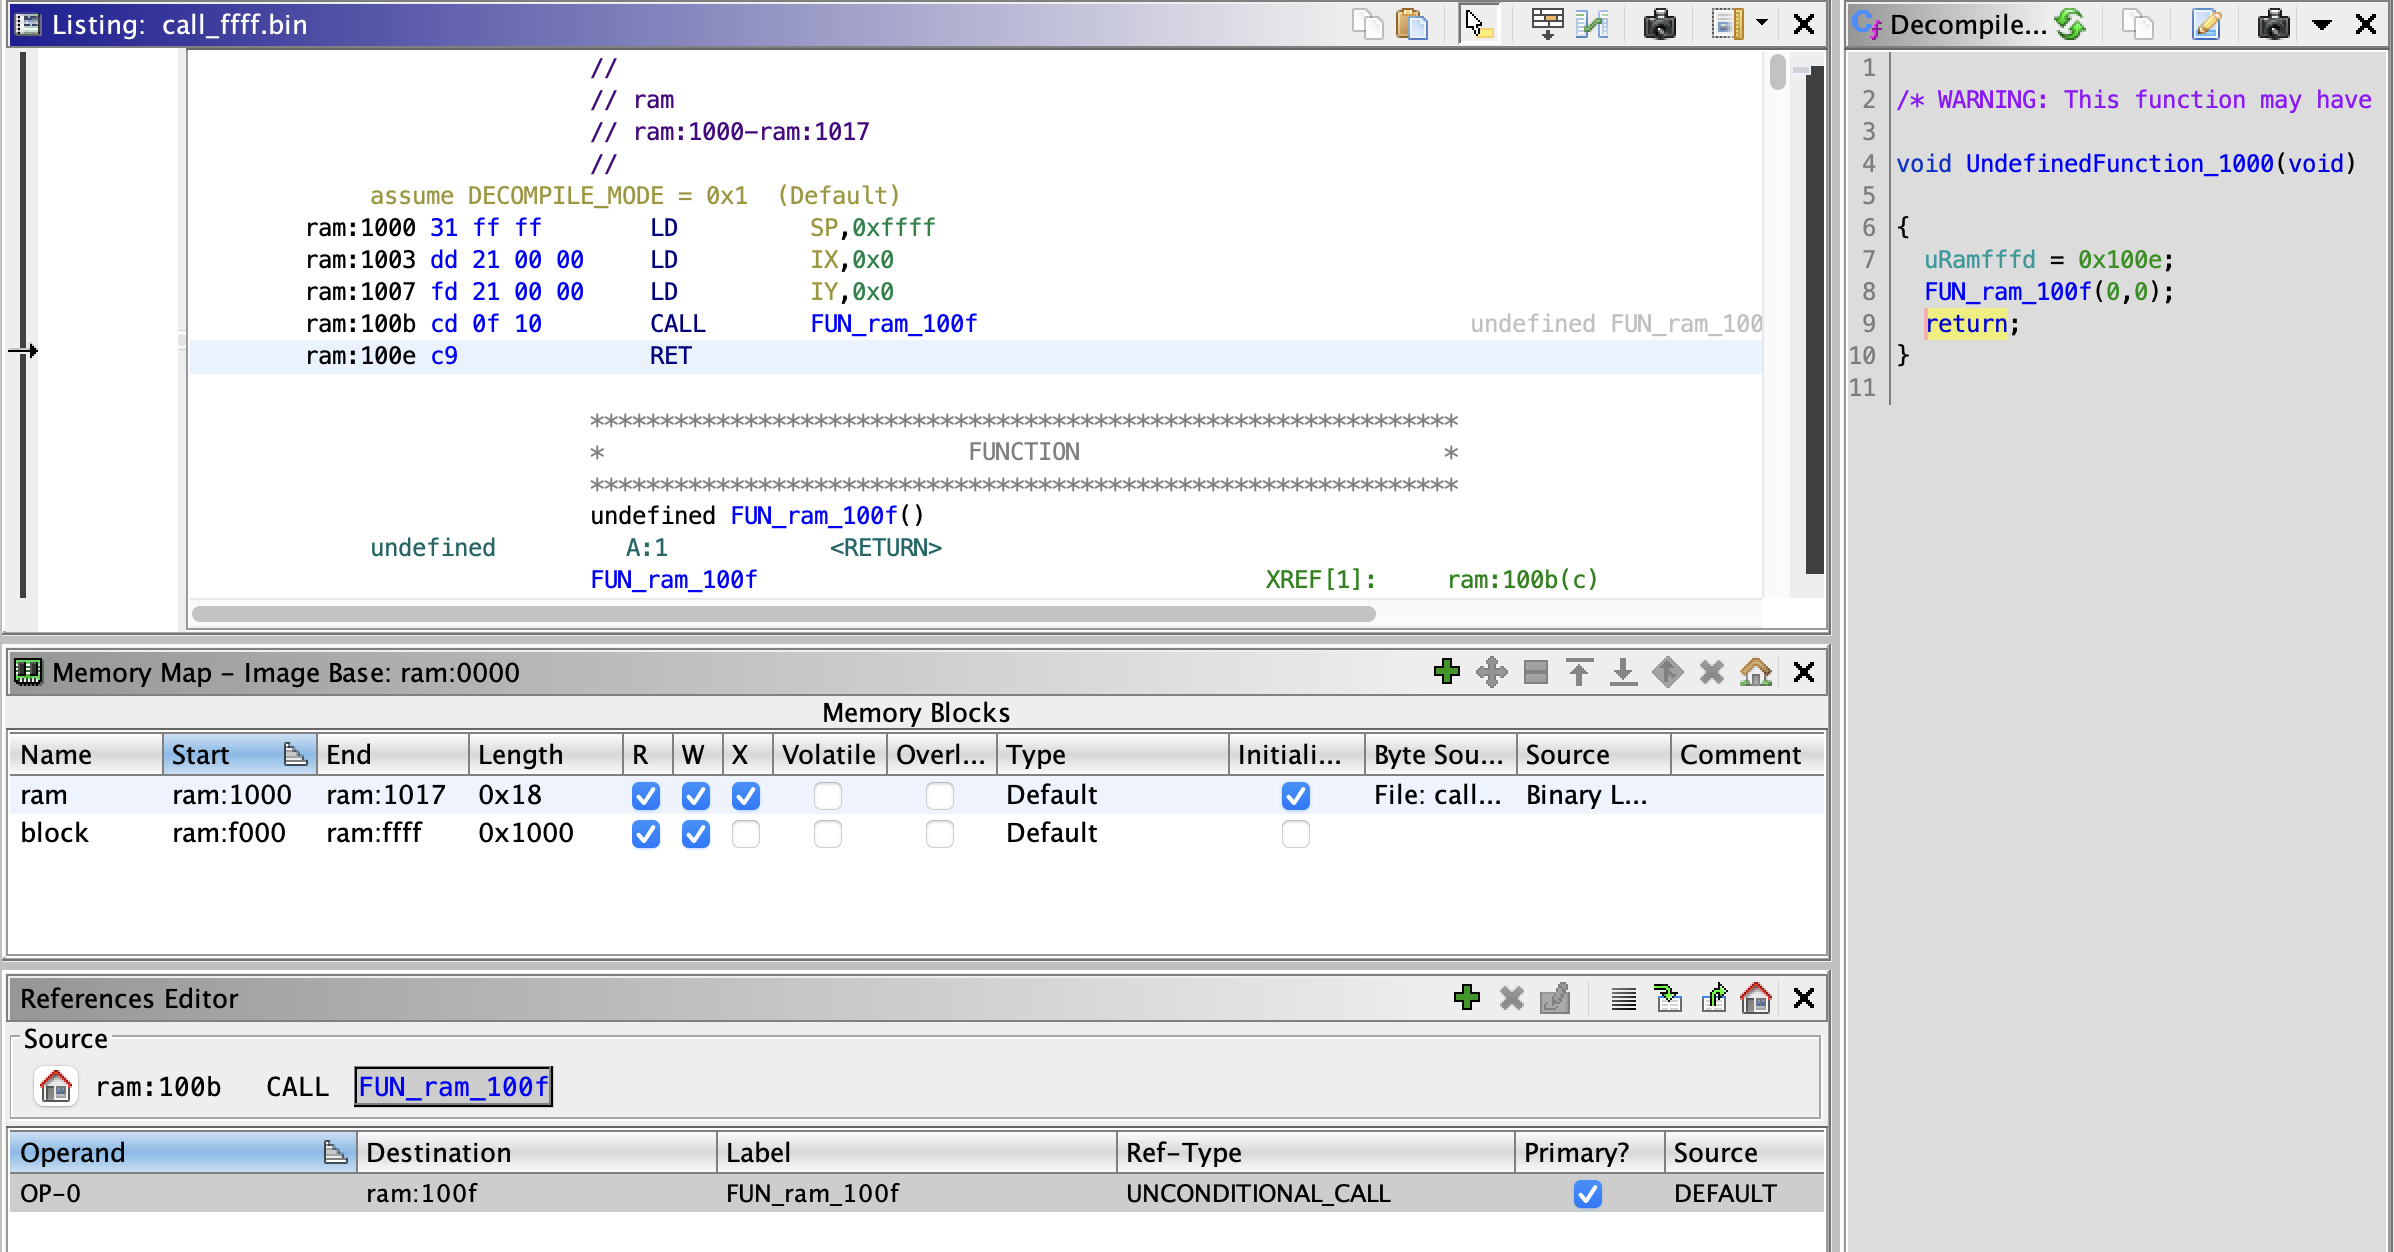Click FUN_ram_100f in the CALL instruction
This screenshot has width=2394, height=1252.
pyautogui.click(x=893, y=323)
